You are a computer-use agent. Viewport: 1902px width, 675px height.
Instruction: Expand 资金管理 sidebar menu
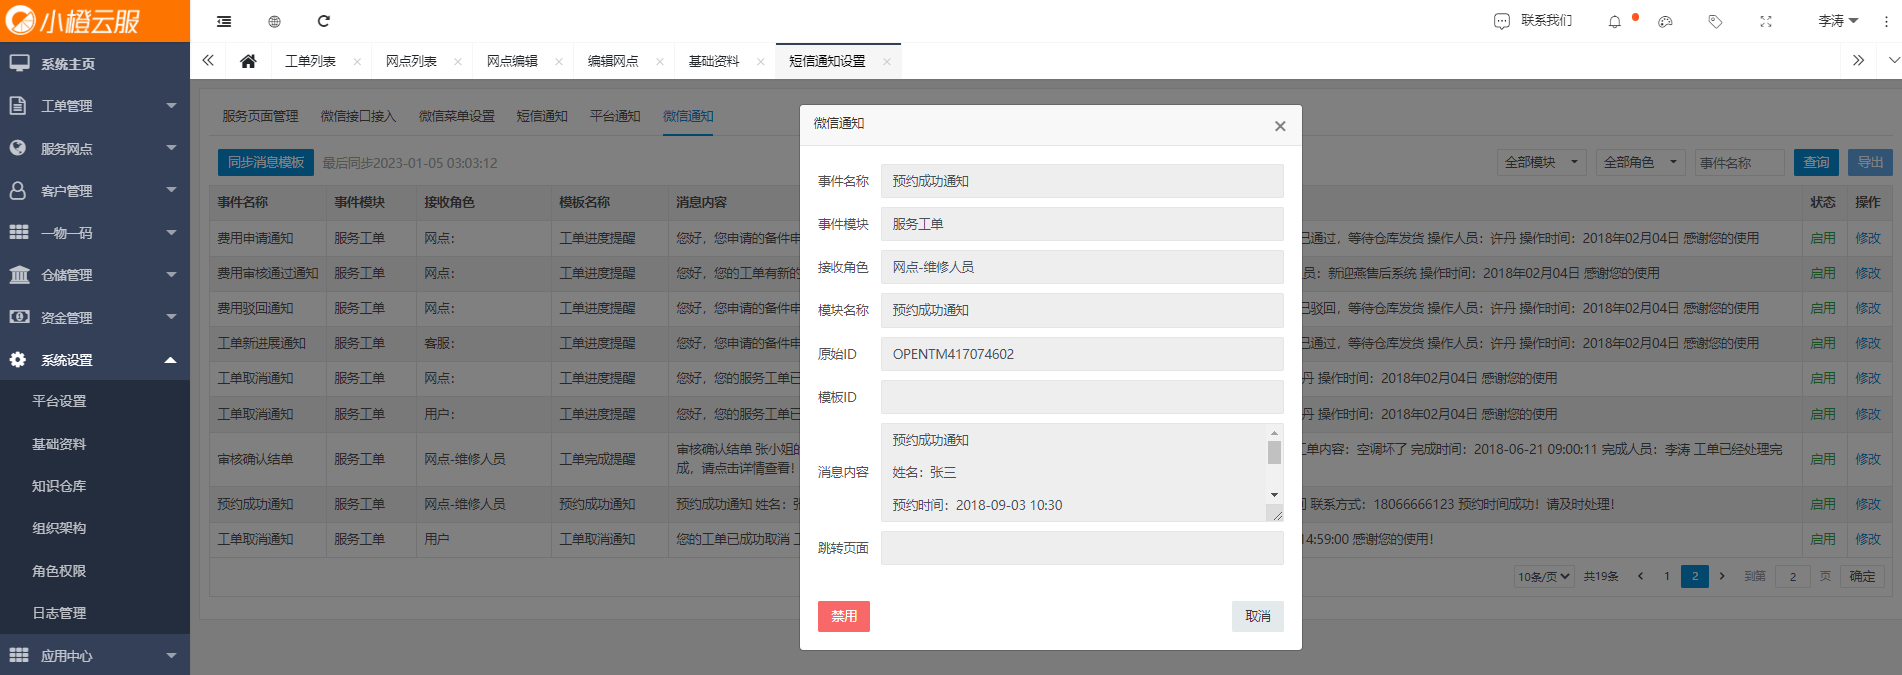tap(95, 317)
